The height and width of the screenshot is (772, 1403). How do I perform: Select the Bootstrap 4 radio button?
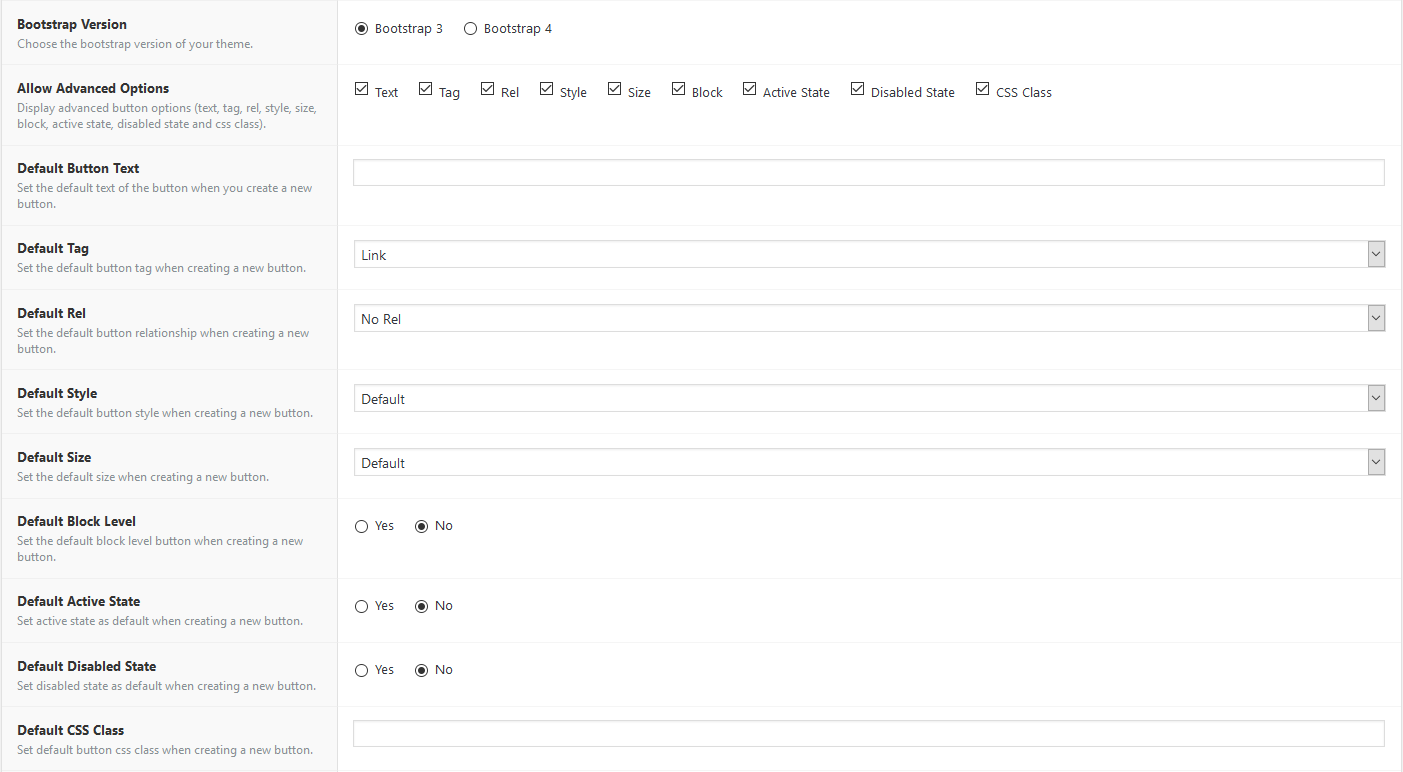click(x=470, y=29)
